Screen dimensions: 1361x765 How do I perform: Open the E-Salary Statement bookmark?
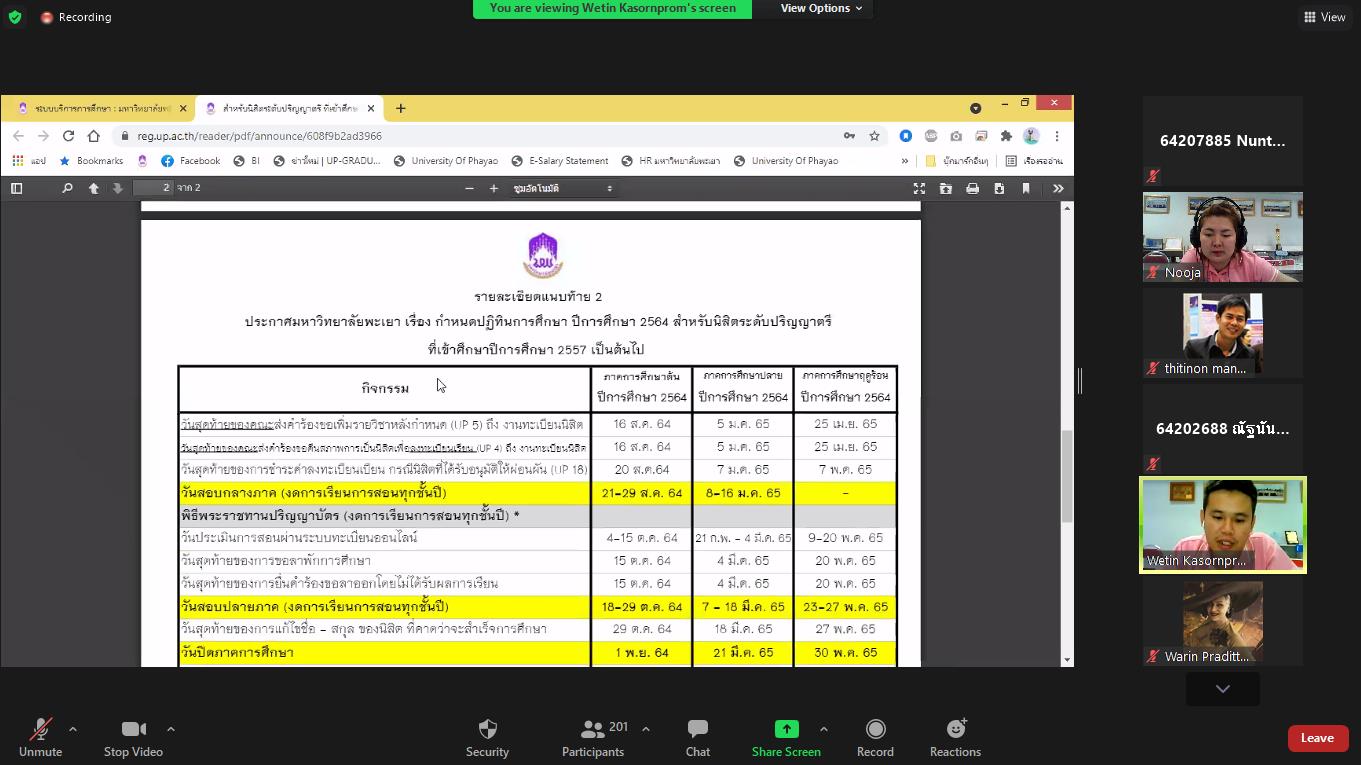[559, 161]
